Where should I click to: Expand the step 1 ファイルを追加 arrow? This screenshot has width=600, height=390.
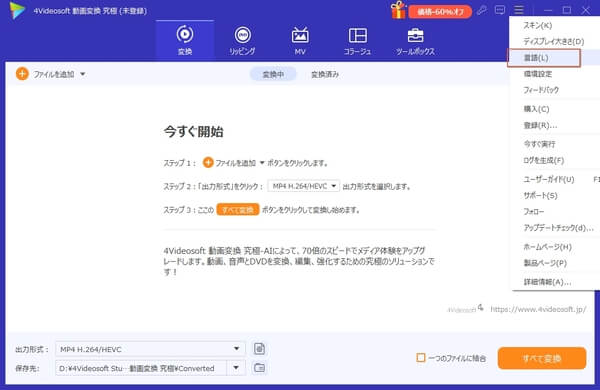pyautogui.click(x=262, y=163)
